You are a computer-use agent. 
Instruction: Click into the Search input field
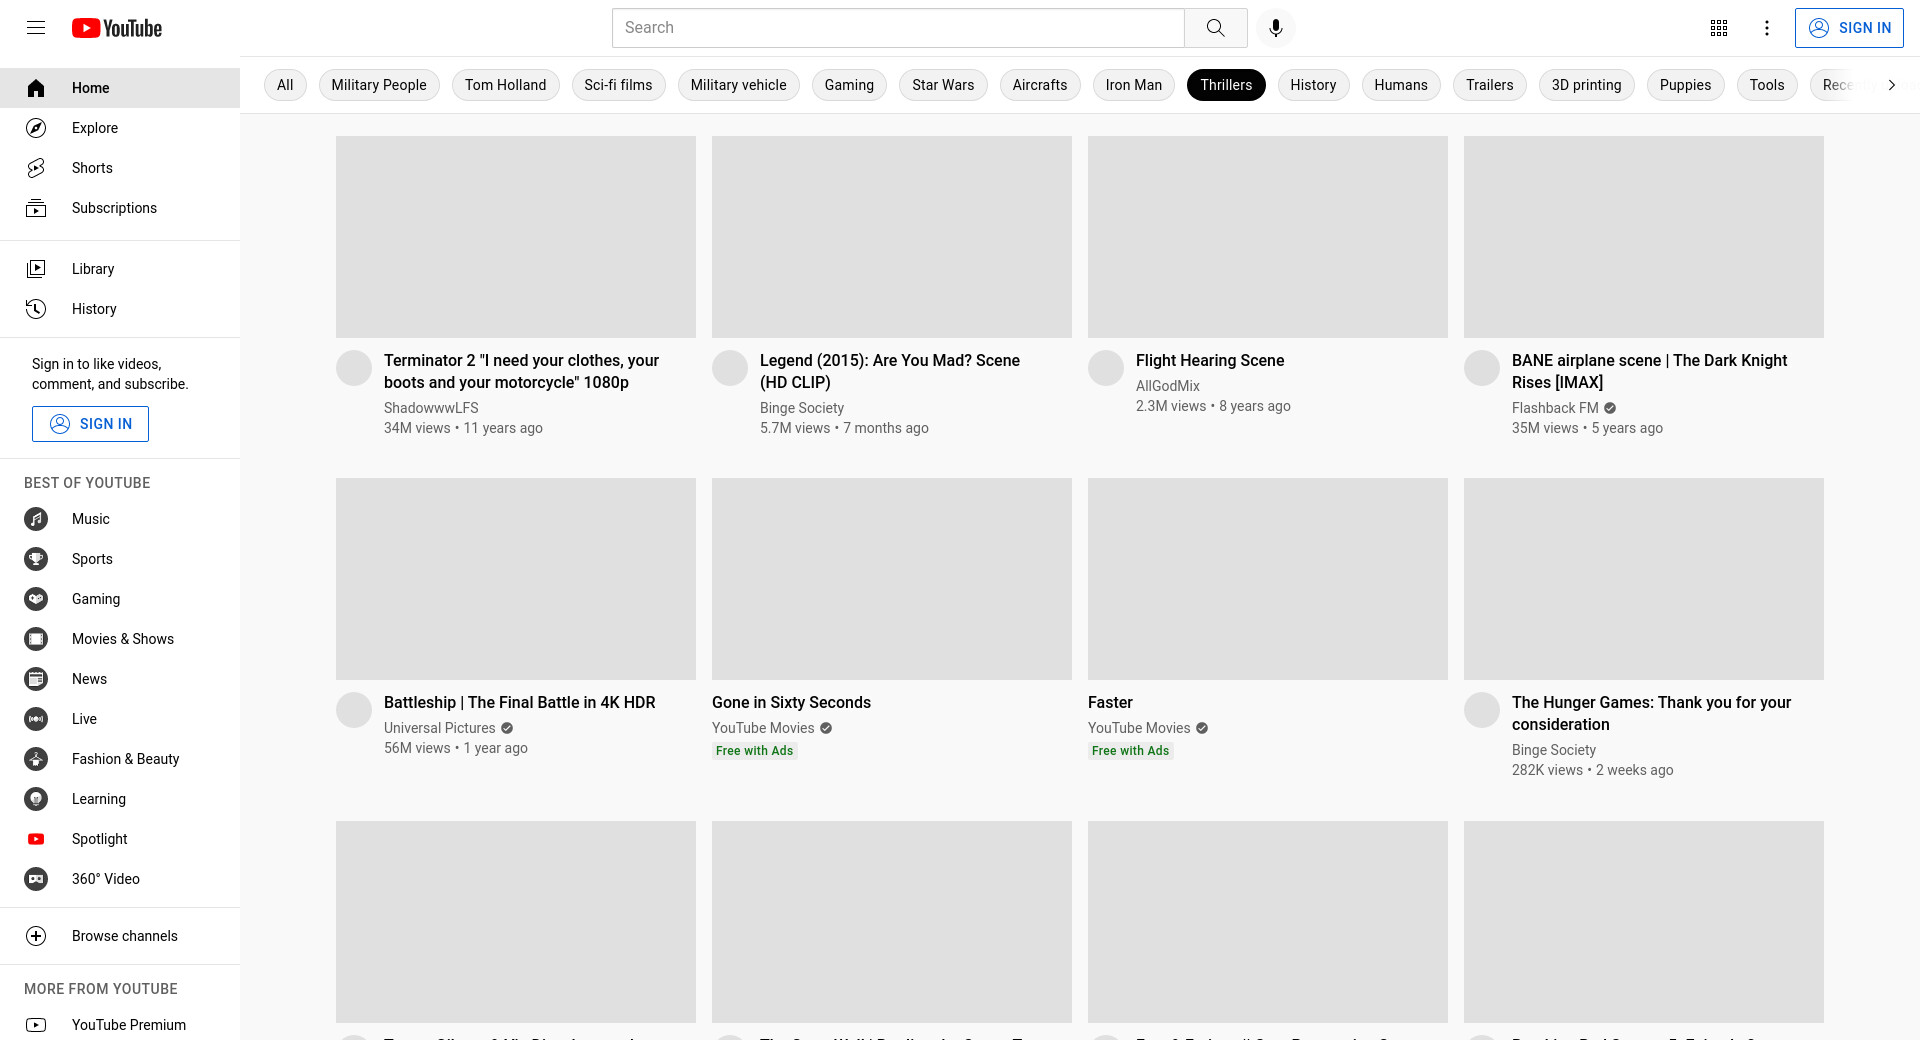click(898, 28)
